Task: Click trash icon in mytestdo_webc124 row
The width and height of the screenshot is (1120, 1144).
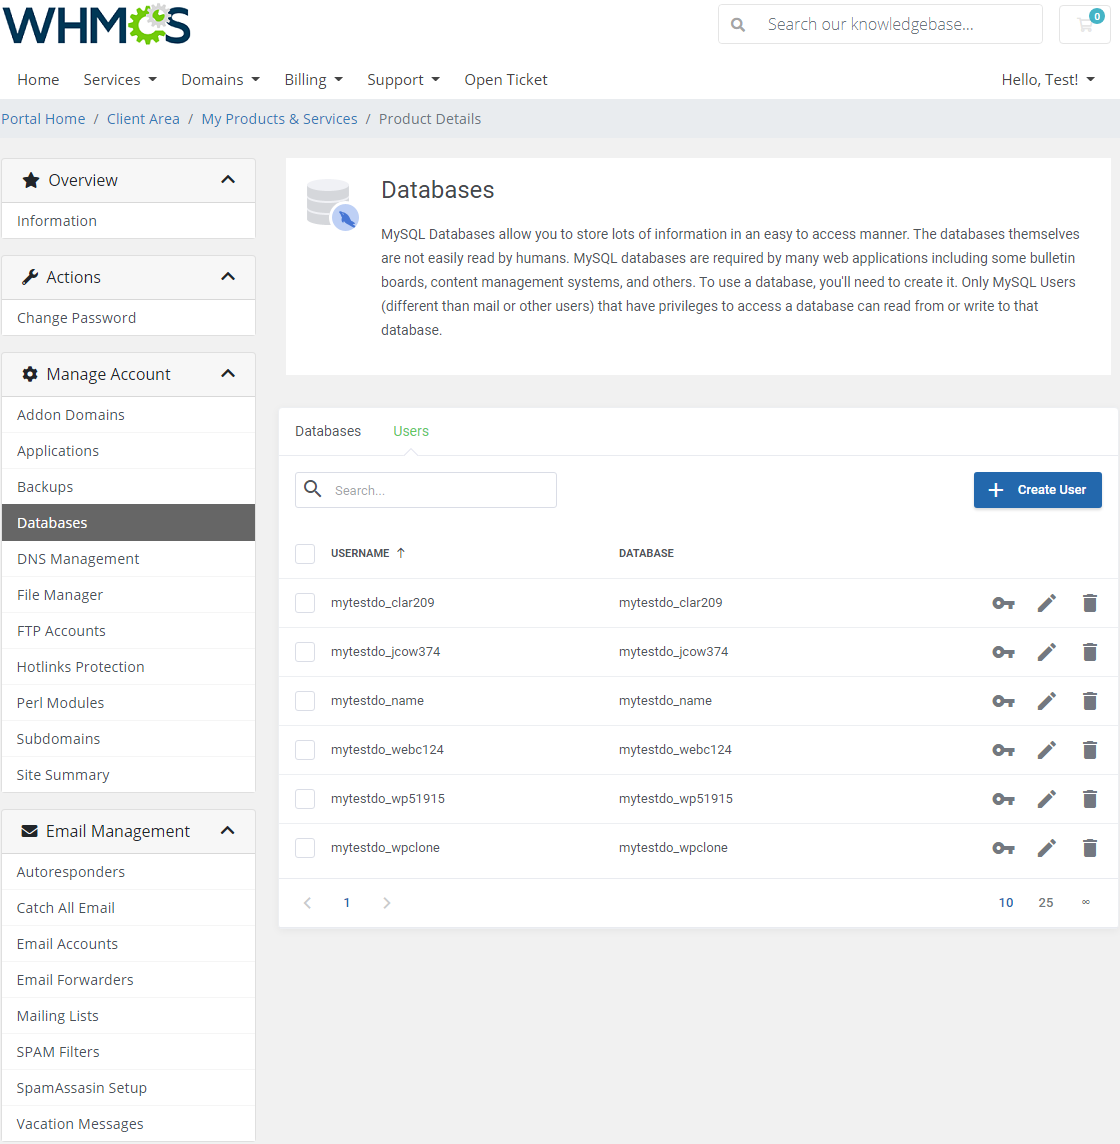Action: click(1089, 750)
